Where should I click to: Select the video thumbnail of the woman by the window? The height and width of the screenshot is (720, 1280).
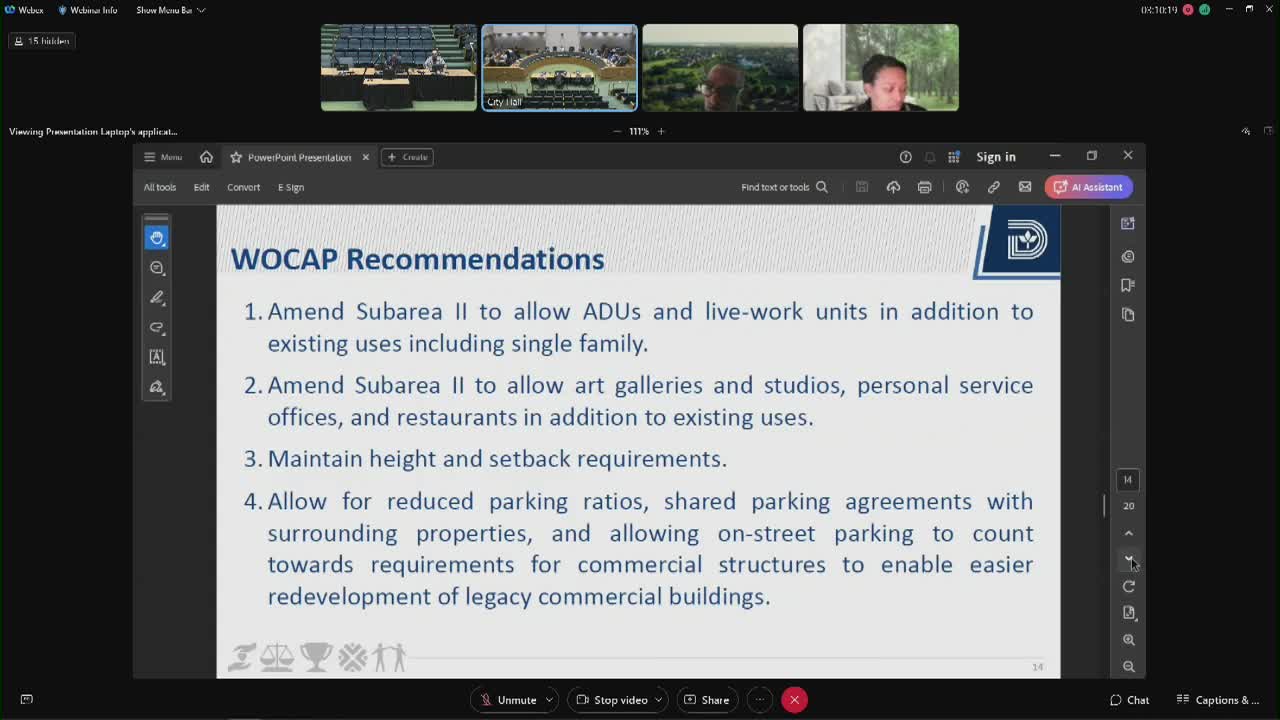(880, 67)
